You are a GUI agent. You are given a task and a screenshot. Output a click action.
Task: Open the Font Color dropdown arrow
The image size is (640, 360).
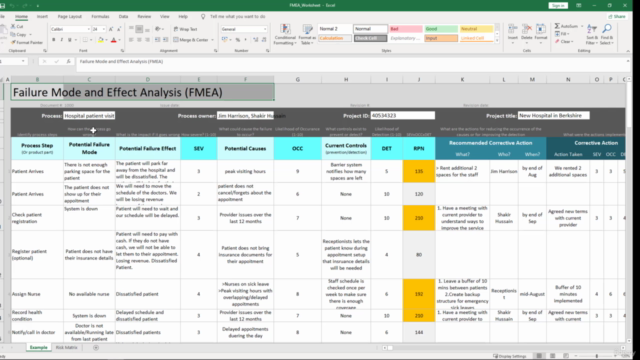tap(120, 40)
